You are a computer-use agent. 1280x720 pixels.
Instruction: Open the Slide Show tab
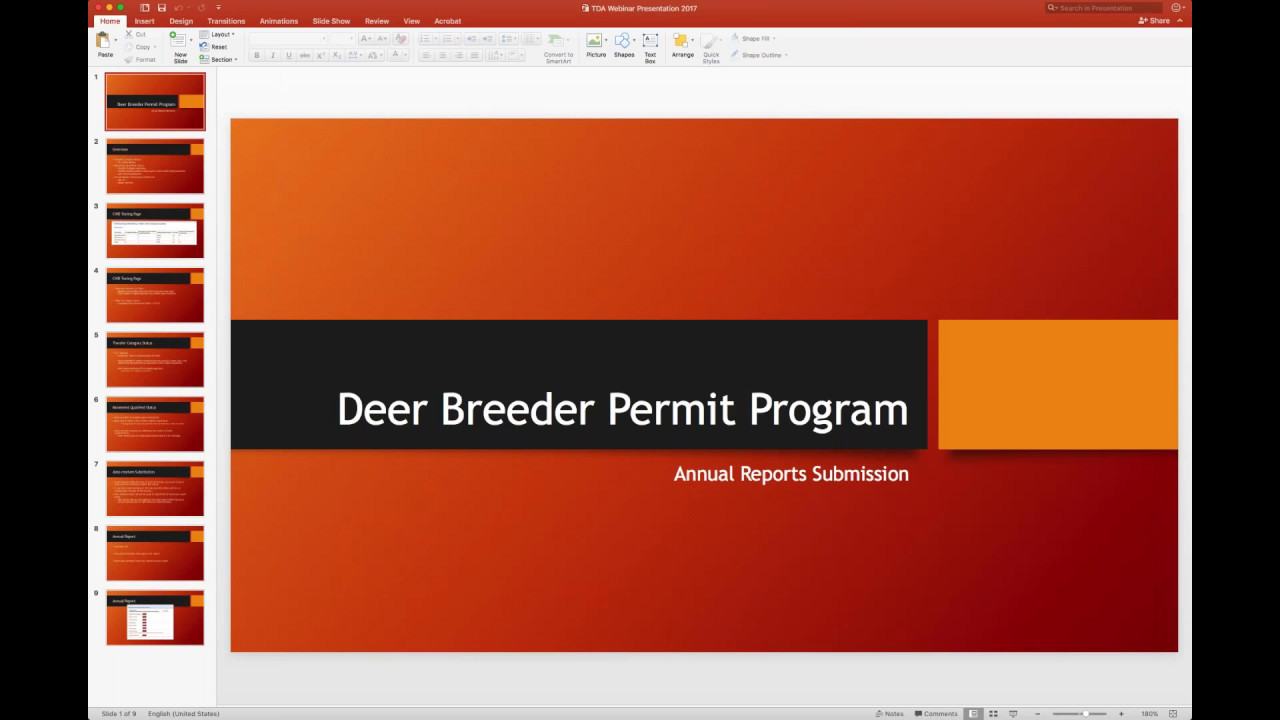pos(331,21)
